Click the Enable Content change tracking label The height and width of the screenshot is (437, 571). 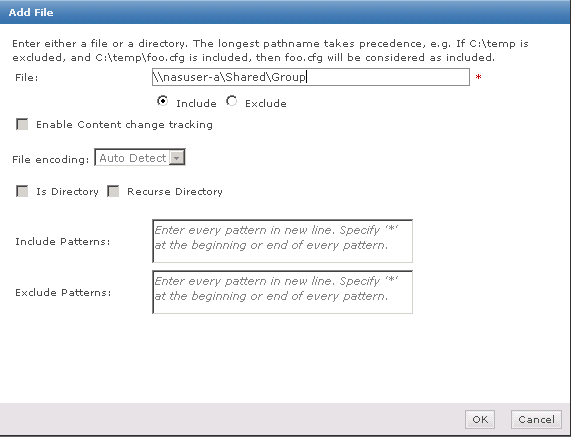[x=124, y=125]
